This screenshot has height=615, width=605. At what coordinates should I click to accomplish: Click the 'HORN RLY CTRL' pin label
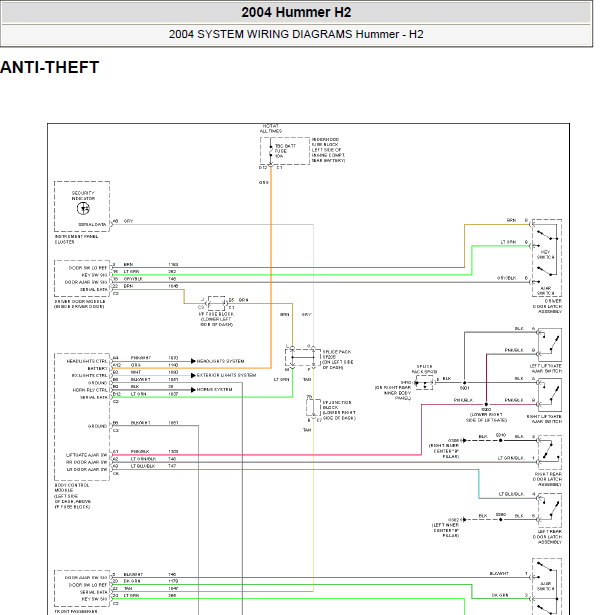click(x=90, y=390)
